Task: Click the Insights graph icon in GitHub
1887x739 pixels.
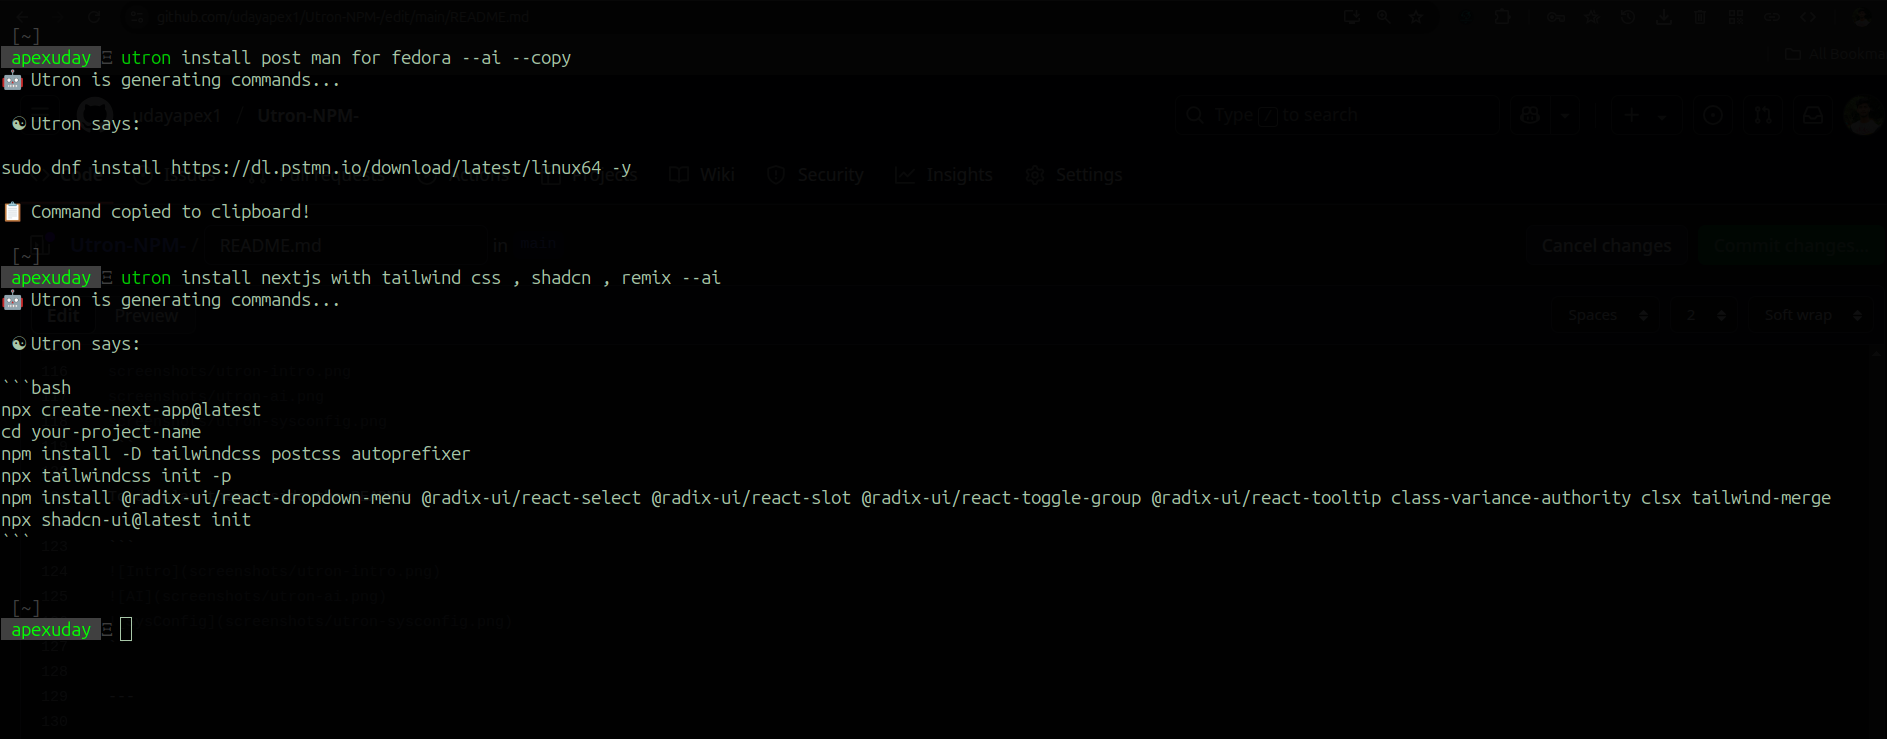Action: pyautogui.click(x=904, y=175)
